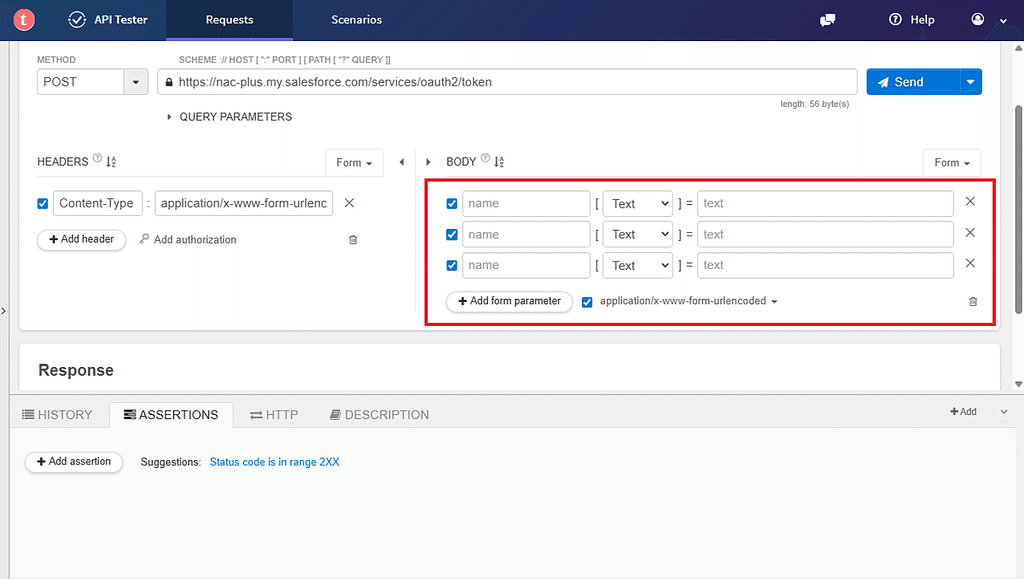This screenshot has height=579, width=1024.
Task: Add authorization to the request
Action: tap(188, 240)
